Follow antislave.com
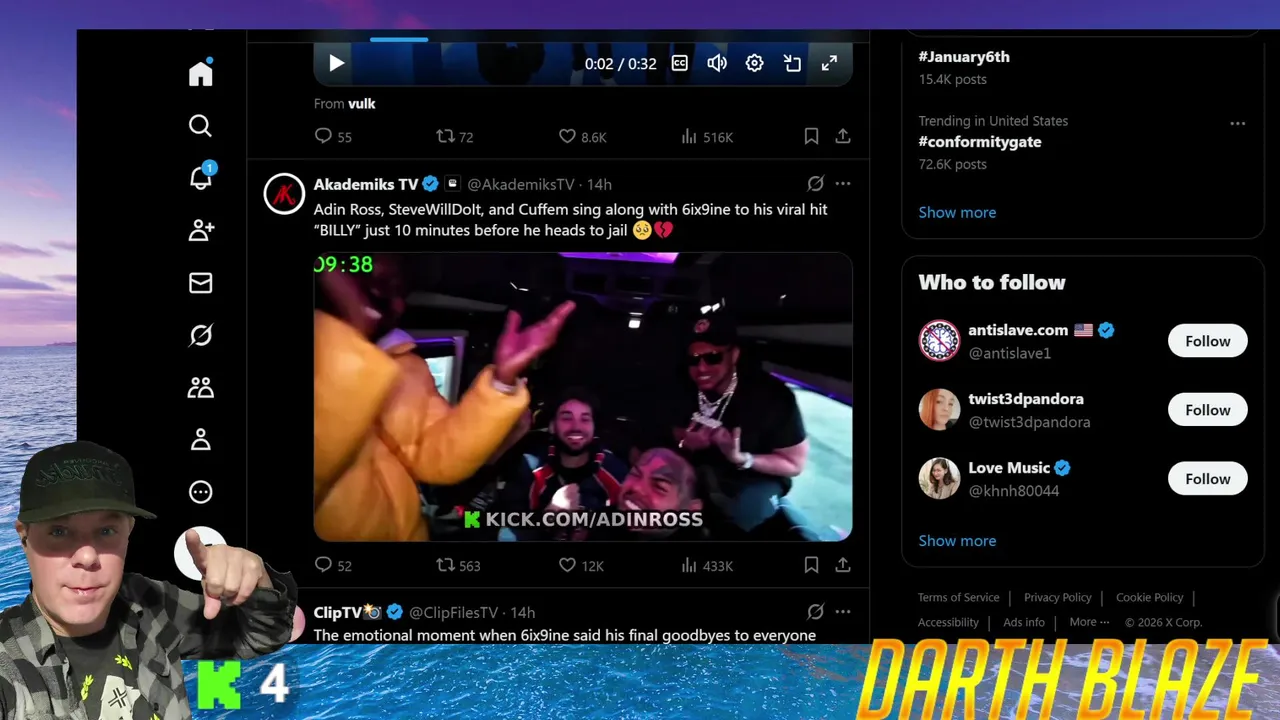 (x=1208, y=341)
